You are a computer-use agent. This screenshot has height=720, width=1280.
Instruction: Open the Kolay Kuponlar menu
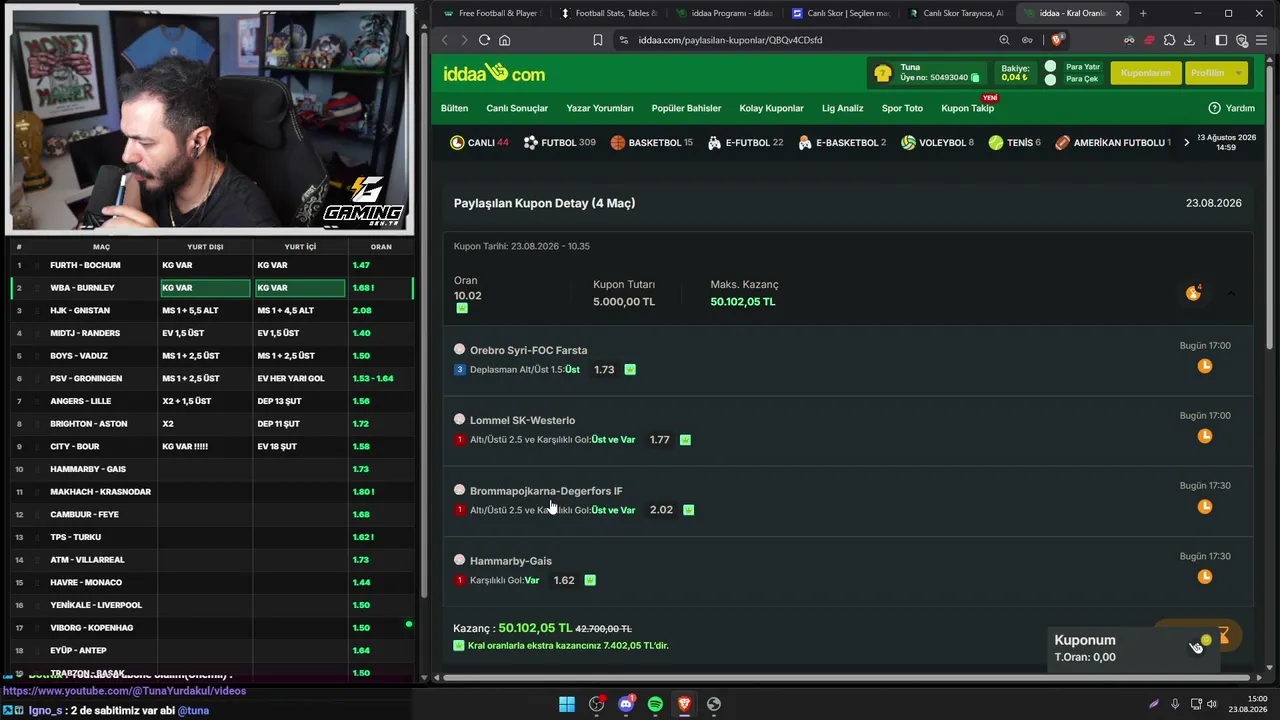pyautogui.click(x=771, y=108)
